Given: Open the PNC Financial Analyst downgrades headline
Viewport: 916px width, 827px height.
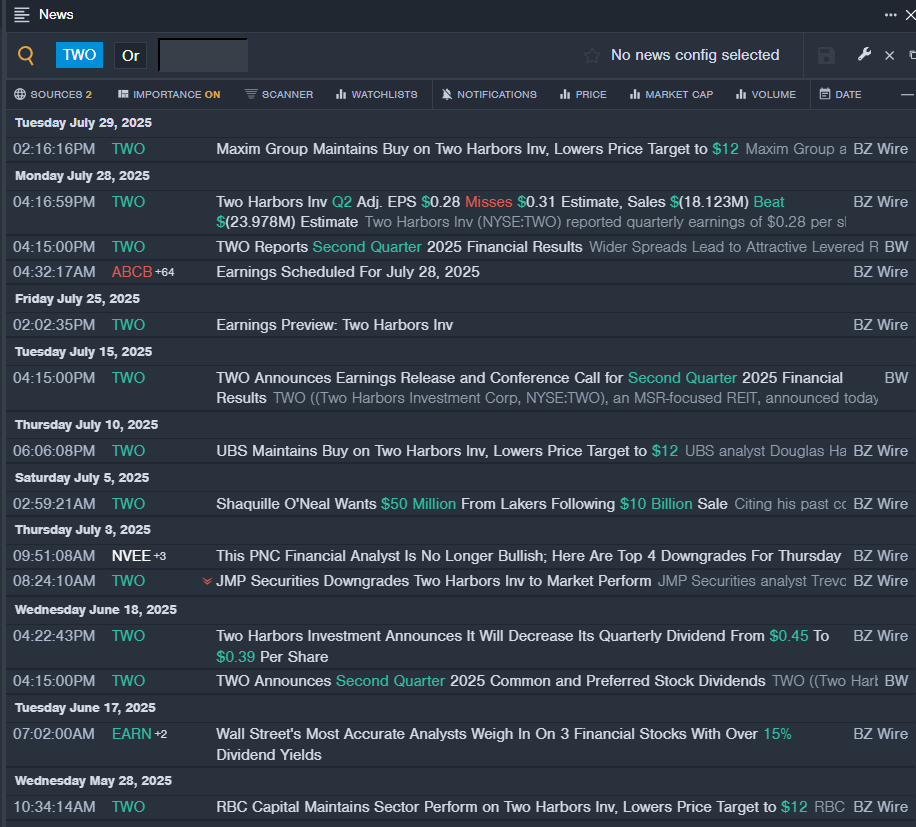Looking at the screenshot, I should (x=529, y=556).
